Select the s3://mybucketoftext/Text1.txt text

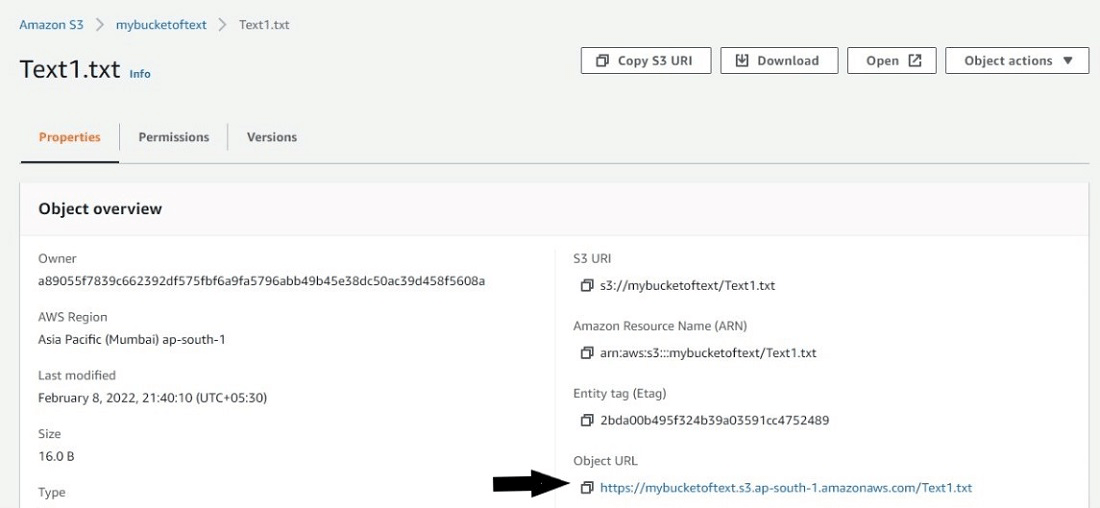pos(688,286)
